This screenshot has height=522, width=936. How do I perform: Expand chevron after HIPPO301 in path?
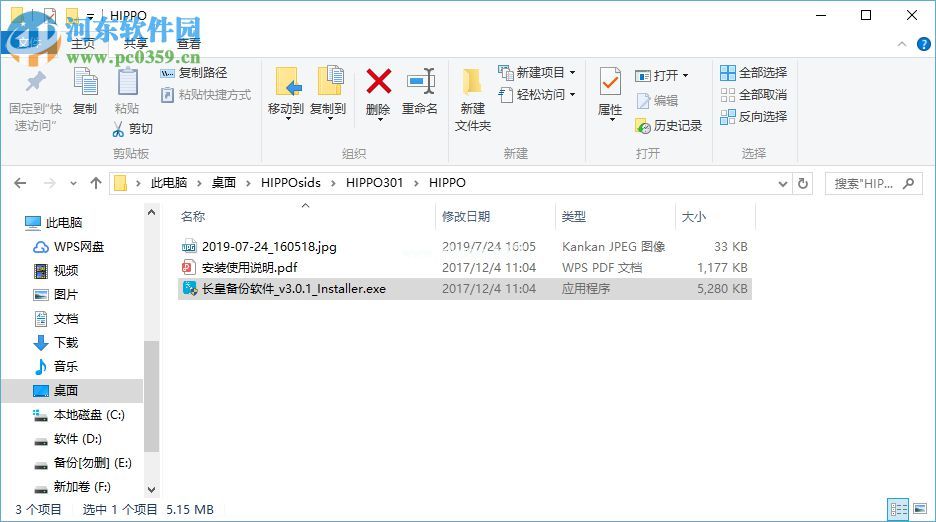pyautogui.click(x=416, y=183)
